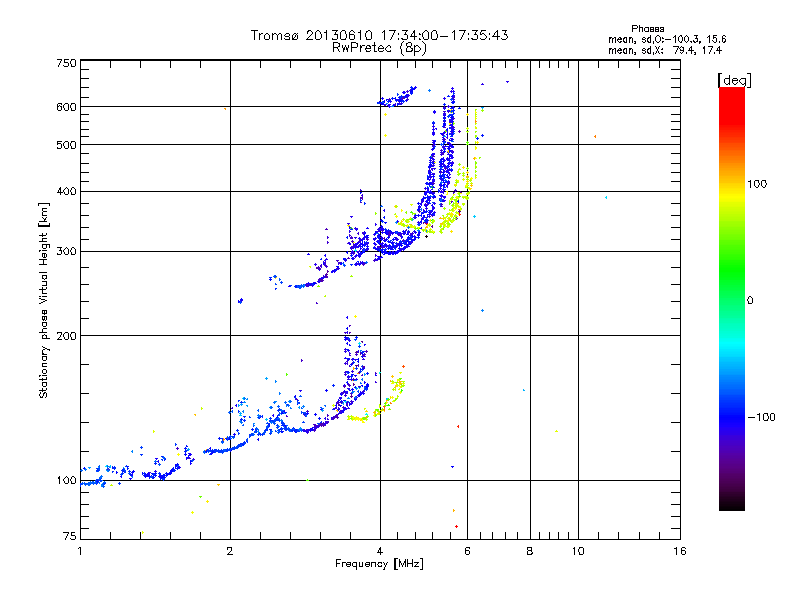The height and width of the screenshot is (600, 800).
Task: Select the O-mode mean, sd values line
Action: tap(667, 39)
